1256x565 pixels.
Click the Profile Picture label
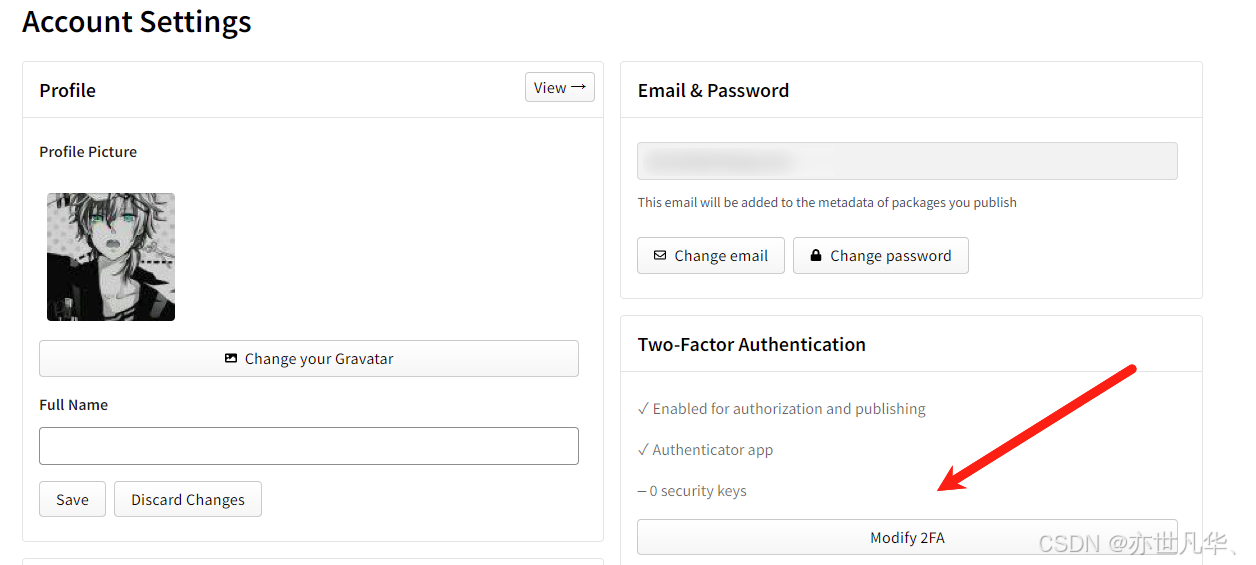pos(88,152)
